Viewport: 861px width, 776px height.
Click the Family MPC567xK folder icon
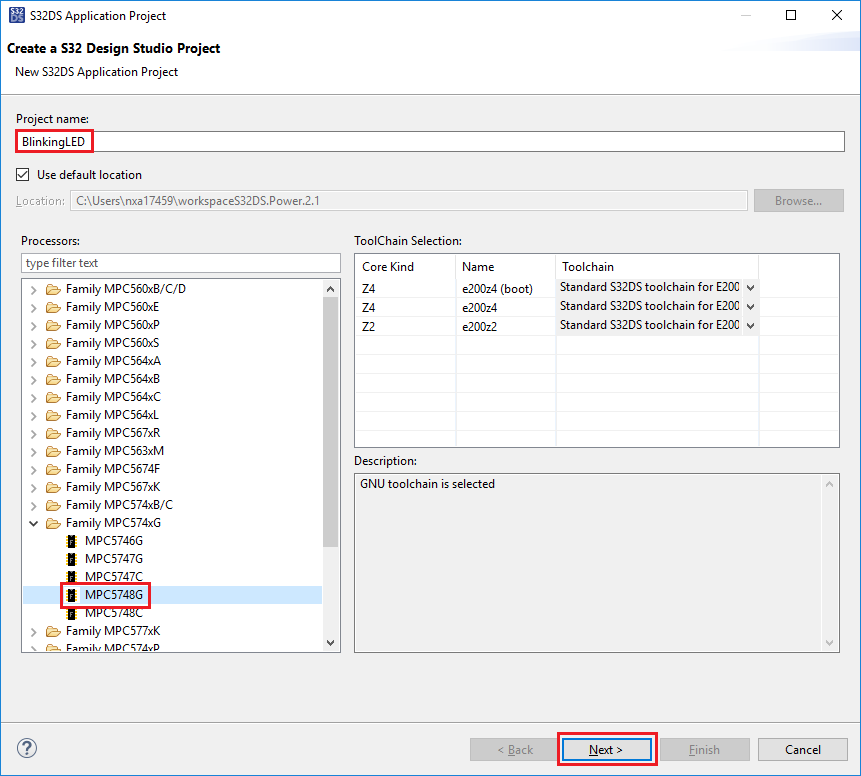(53, 487)
